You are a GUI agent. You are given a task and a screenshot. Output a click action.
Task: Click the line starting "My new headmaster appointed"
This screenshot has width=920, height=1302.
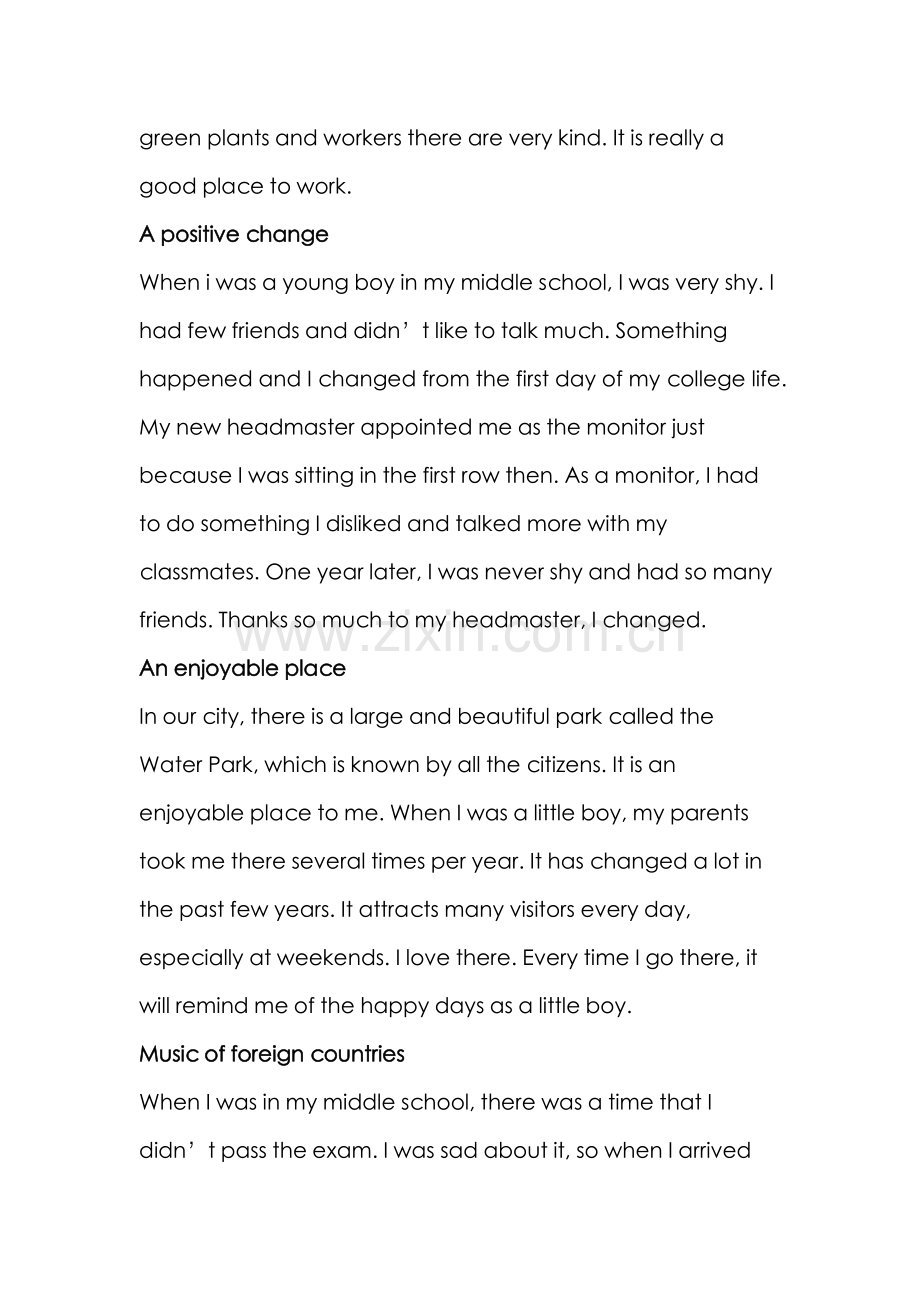[x=422, y=428]
